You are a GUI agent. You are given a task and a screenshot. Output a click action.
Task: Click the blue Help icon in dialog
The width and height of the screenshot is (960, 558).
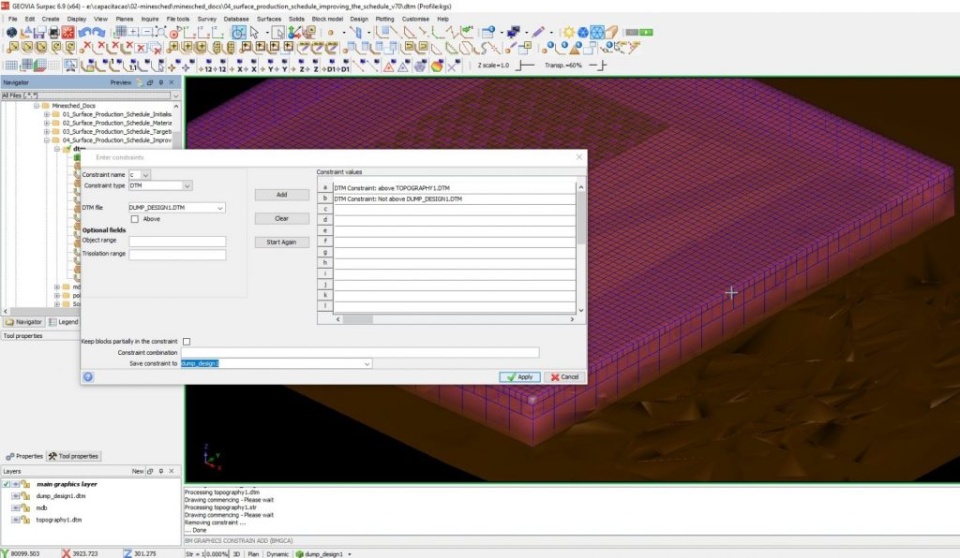pyautogui.click(x=89, y=377)
